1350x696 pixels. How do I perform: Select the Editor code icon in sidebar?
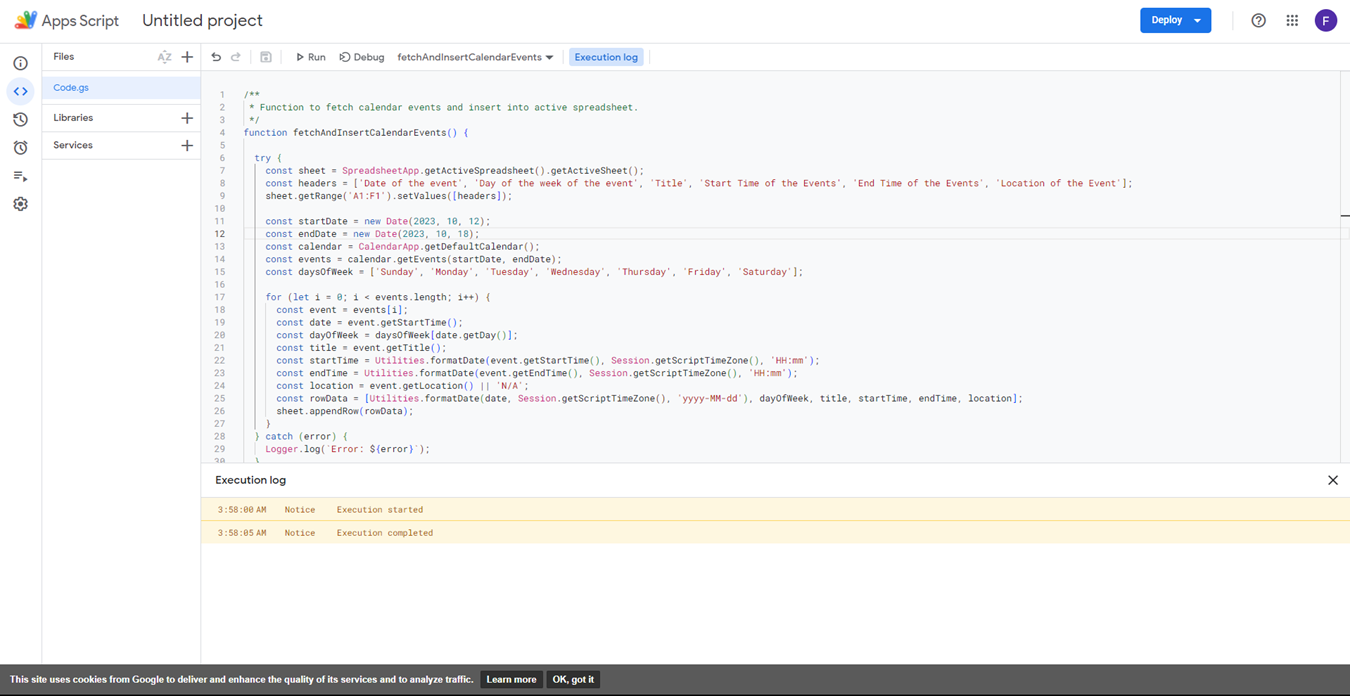pos(20,91)
